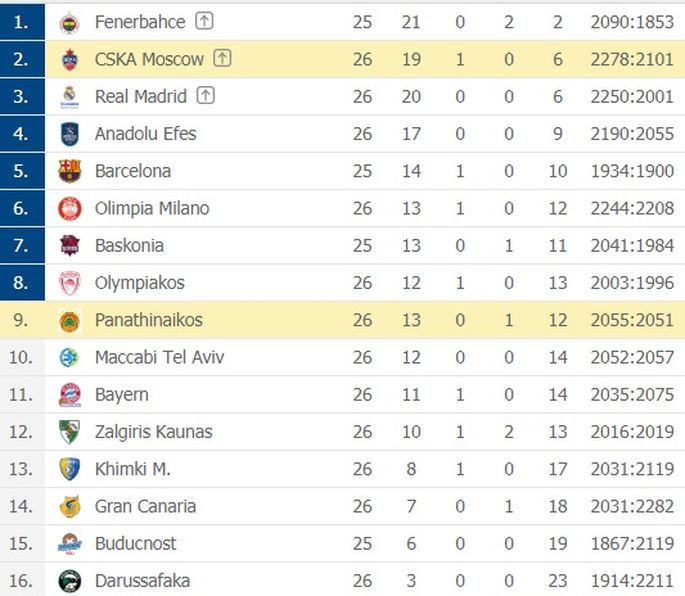This screenshot has width=685, height=596.
Task: Click the Darussafaka team logo
Action: (69, 581)
